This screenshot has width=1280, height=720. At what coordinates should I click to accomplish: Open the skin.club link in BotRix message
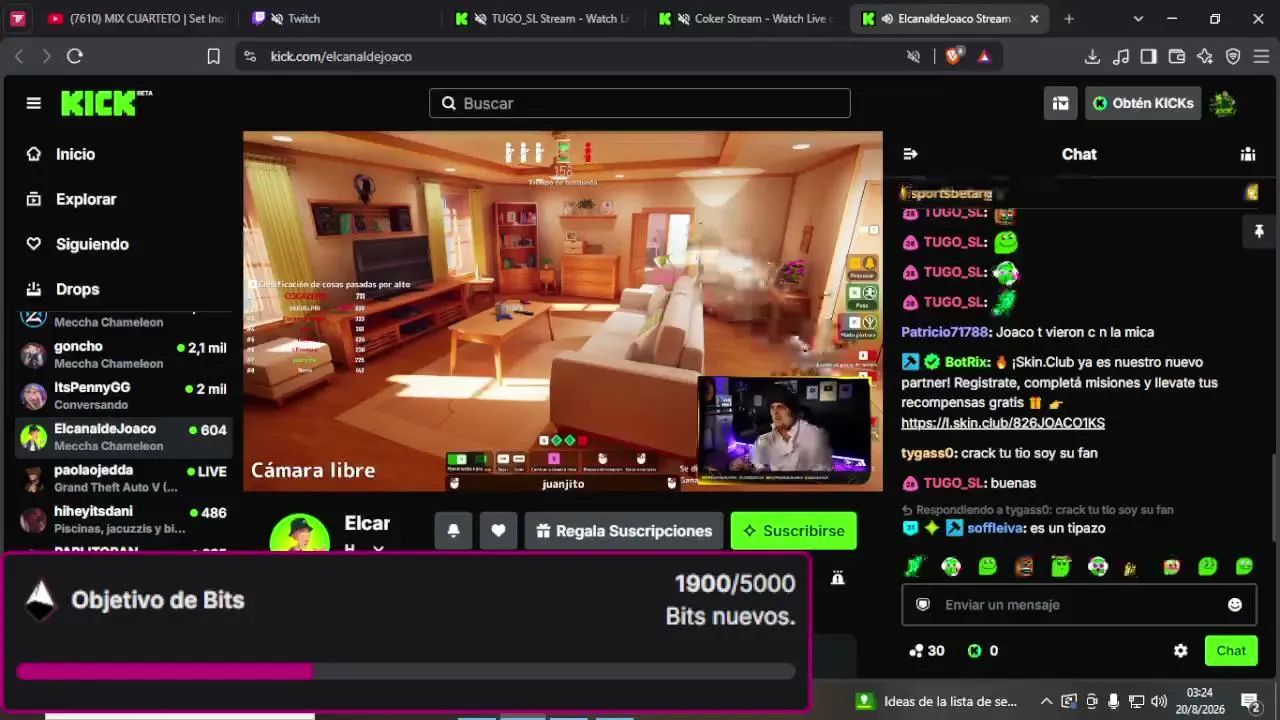pyautogui.click(x=1003, y=423)
